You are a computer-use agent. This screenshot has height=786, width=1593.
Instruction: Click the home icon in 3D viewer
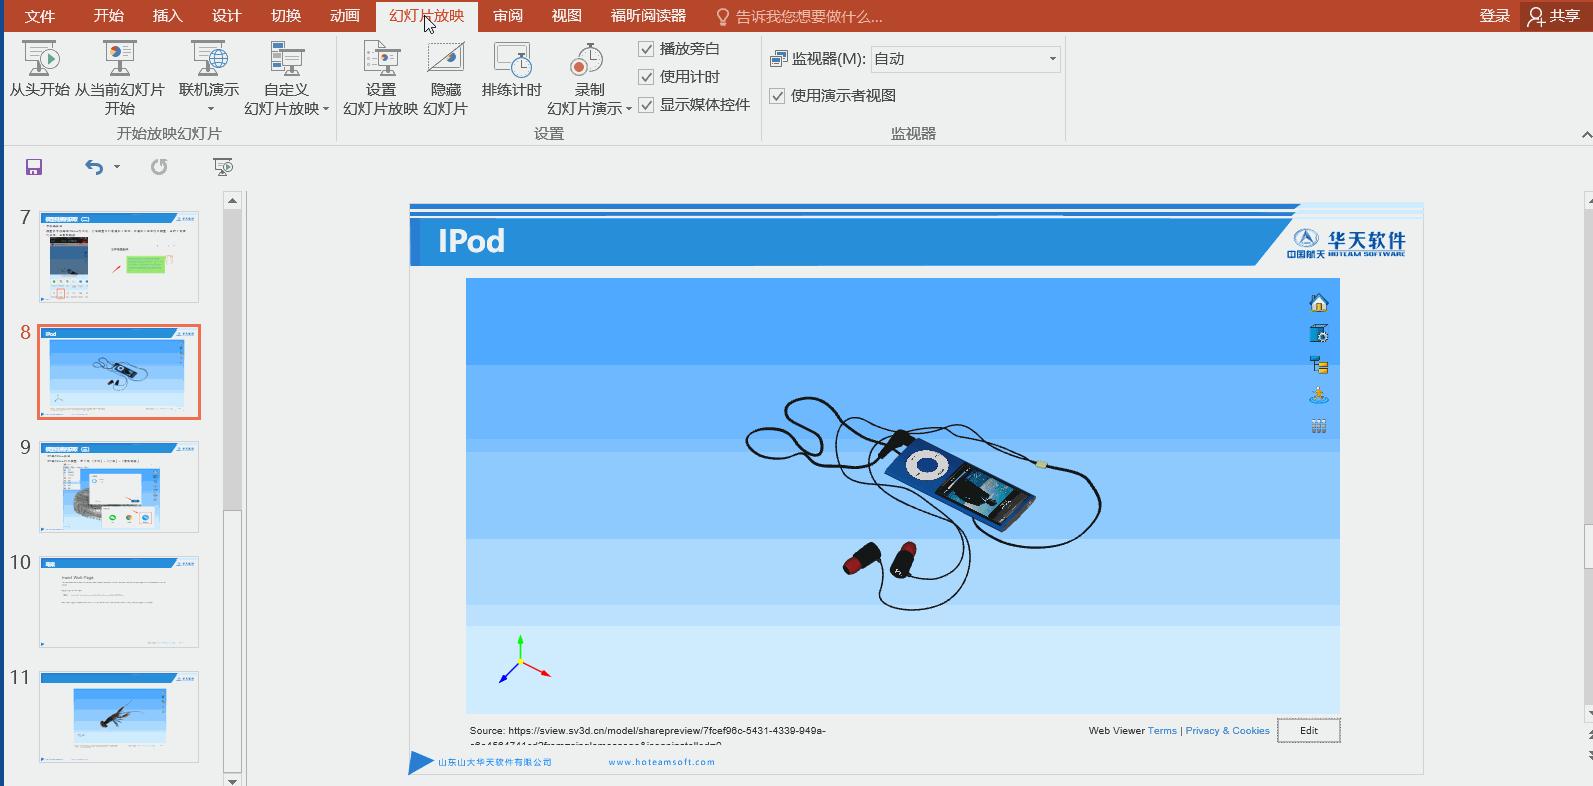1318,303
